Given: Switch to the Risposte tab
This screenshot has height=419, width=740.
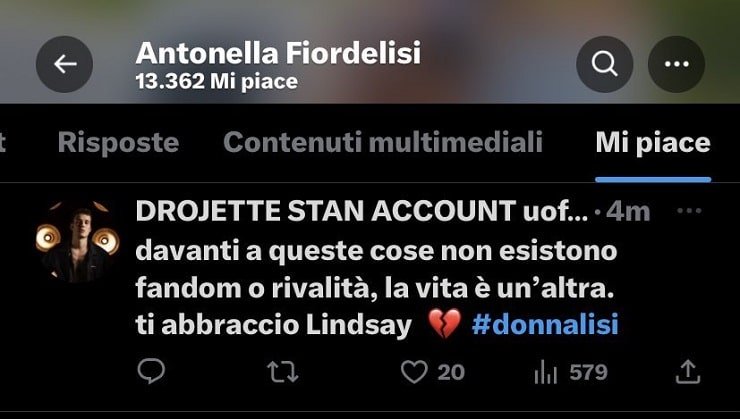Looking at the screenshot, I should point(118,142).
